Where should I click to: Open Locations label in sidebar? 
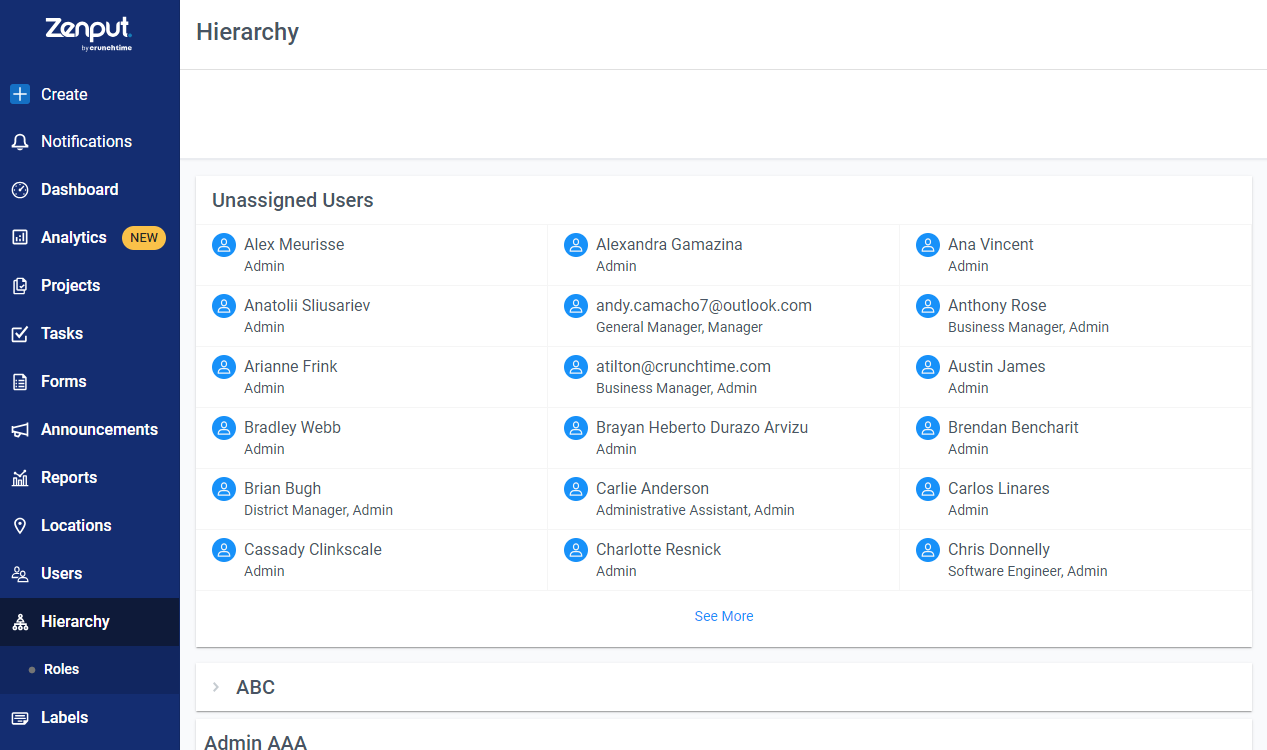[x=76, y=526]
